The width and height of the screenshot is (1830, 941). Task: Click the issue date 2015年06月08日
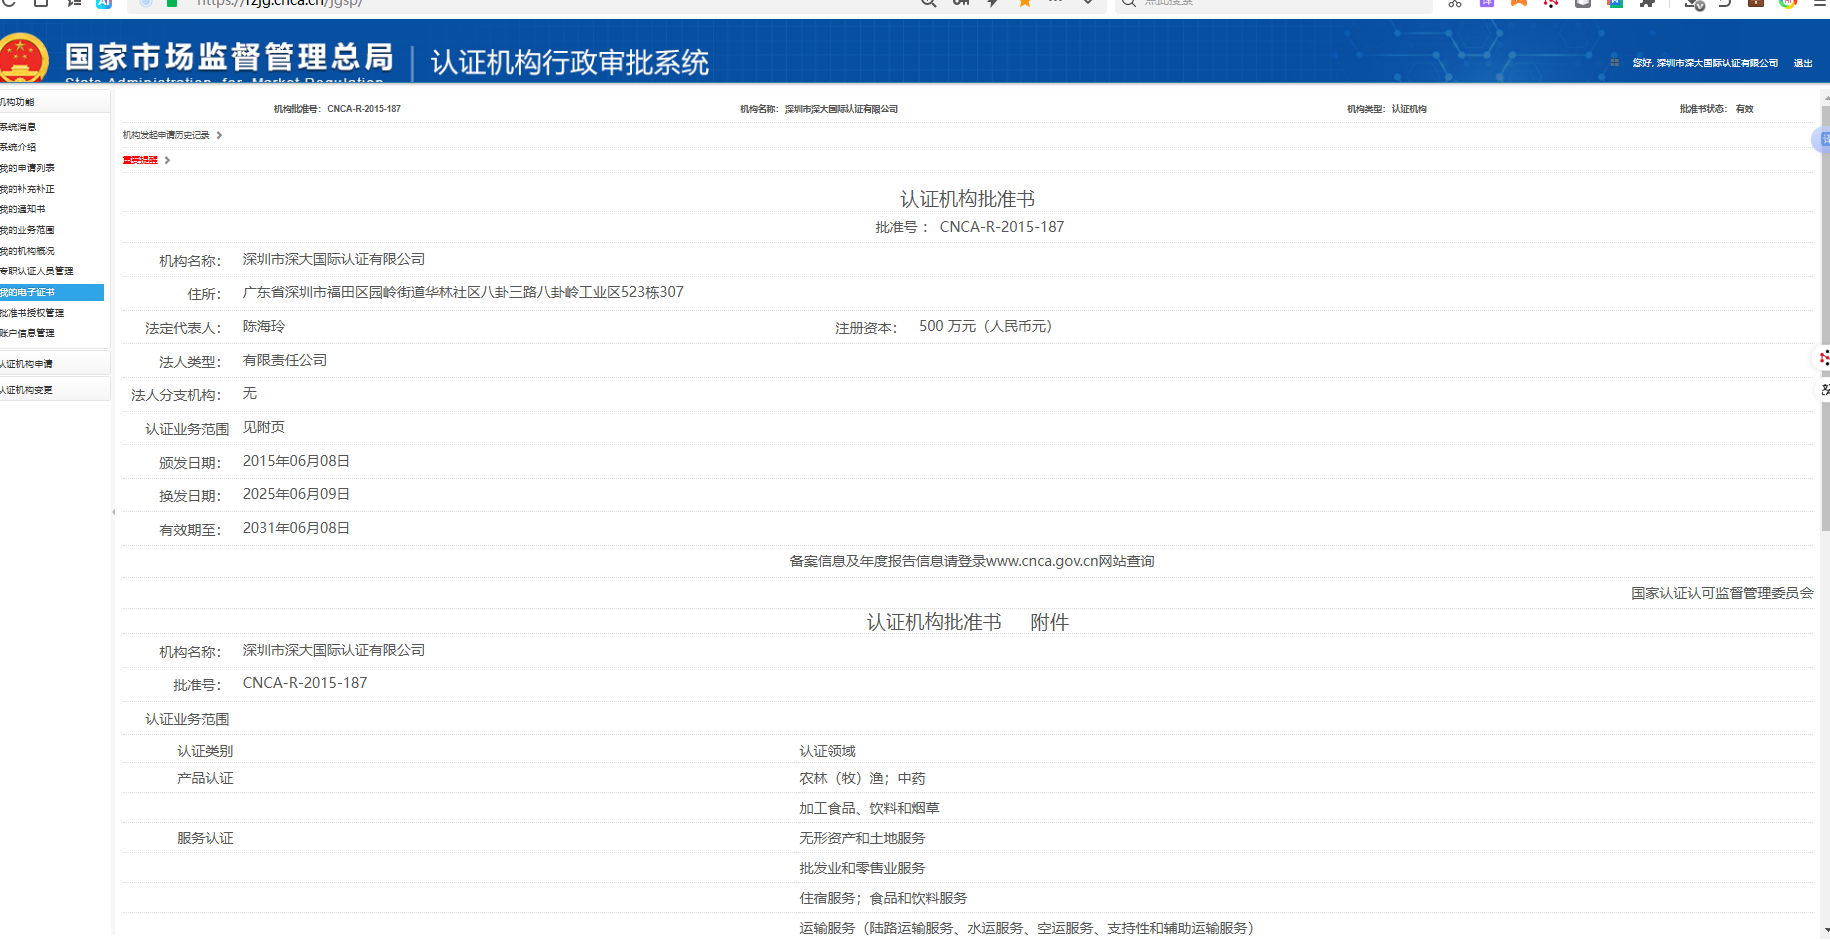[x=296, y=461]
